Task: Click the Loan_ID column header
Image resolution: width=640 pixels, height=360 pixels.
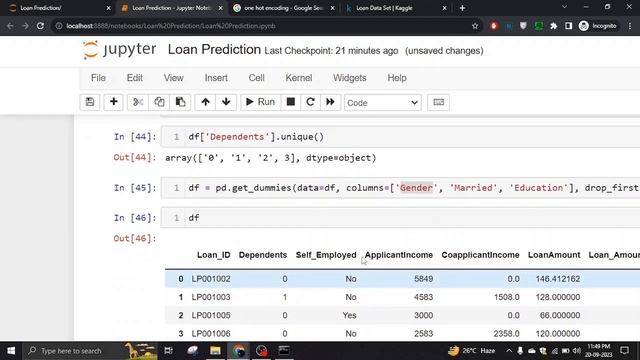Action: pos(213,255)
